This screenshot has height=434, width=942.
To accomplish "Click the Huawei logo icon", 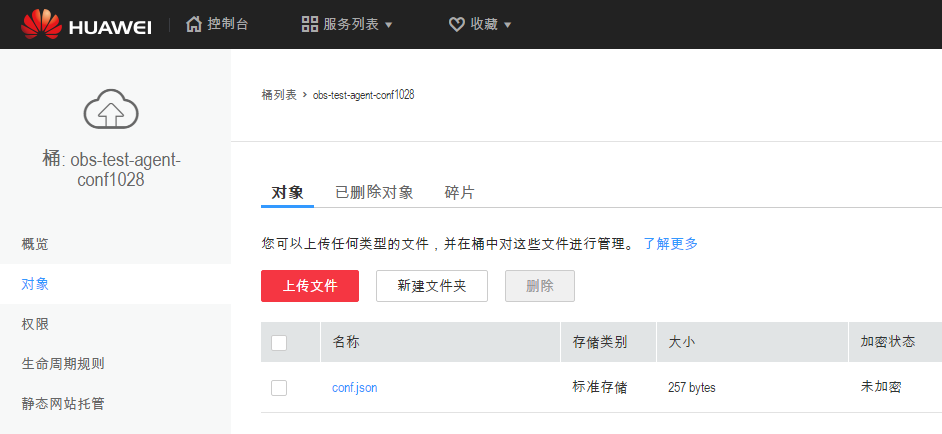I will coord(40,24).
